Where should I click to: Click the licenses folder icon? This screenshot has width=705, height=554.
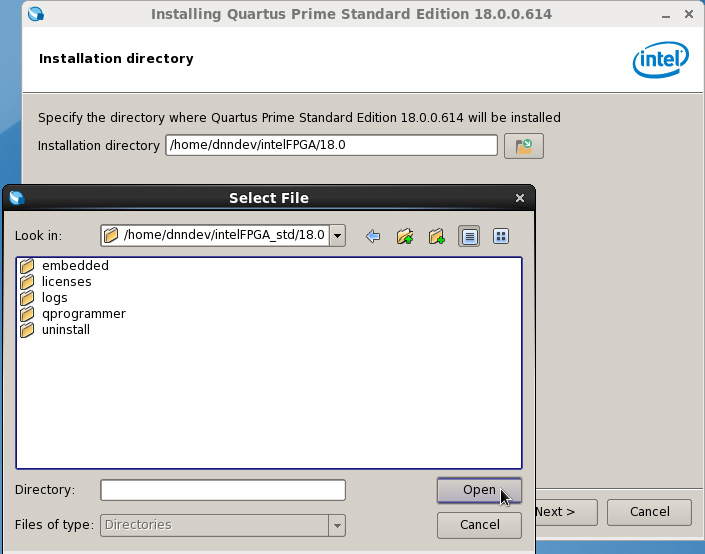pyautogui.click(x=27, y=282)
